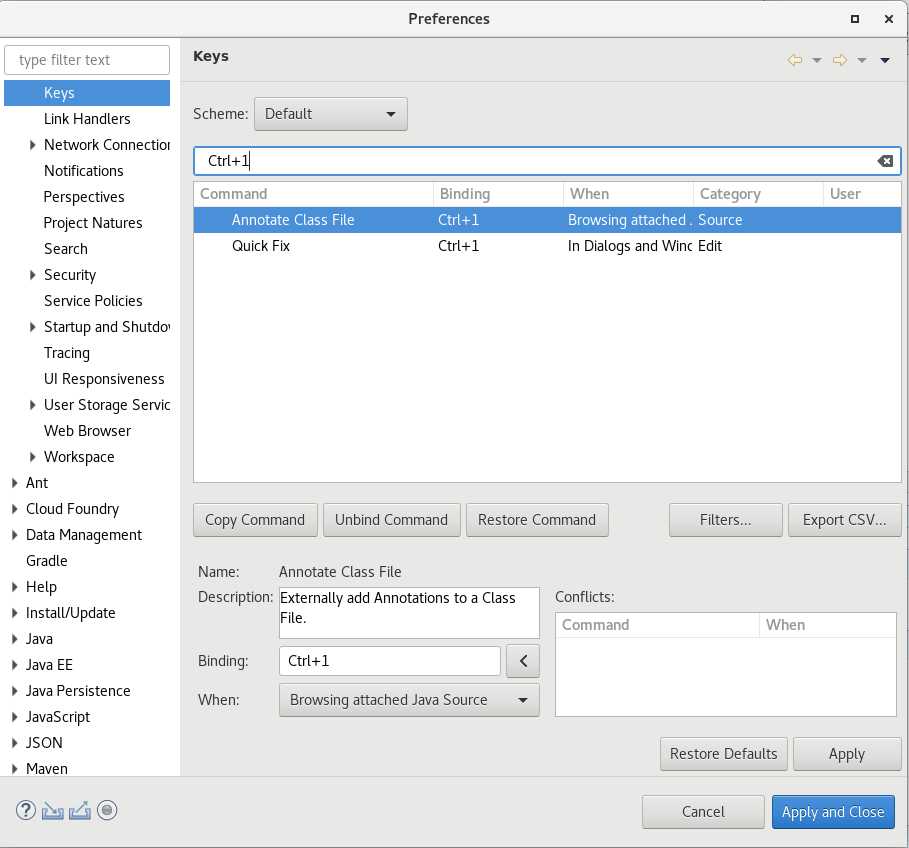
Task: Click the binding insert special key arrow button
Action: 523,661
